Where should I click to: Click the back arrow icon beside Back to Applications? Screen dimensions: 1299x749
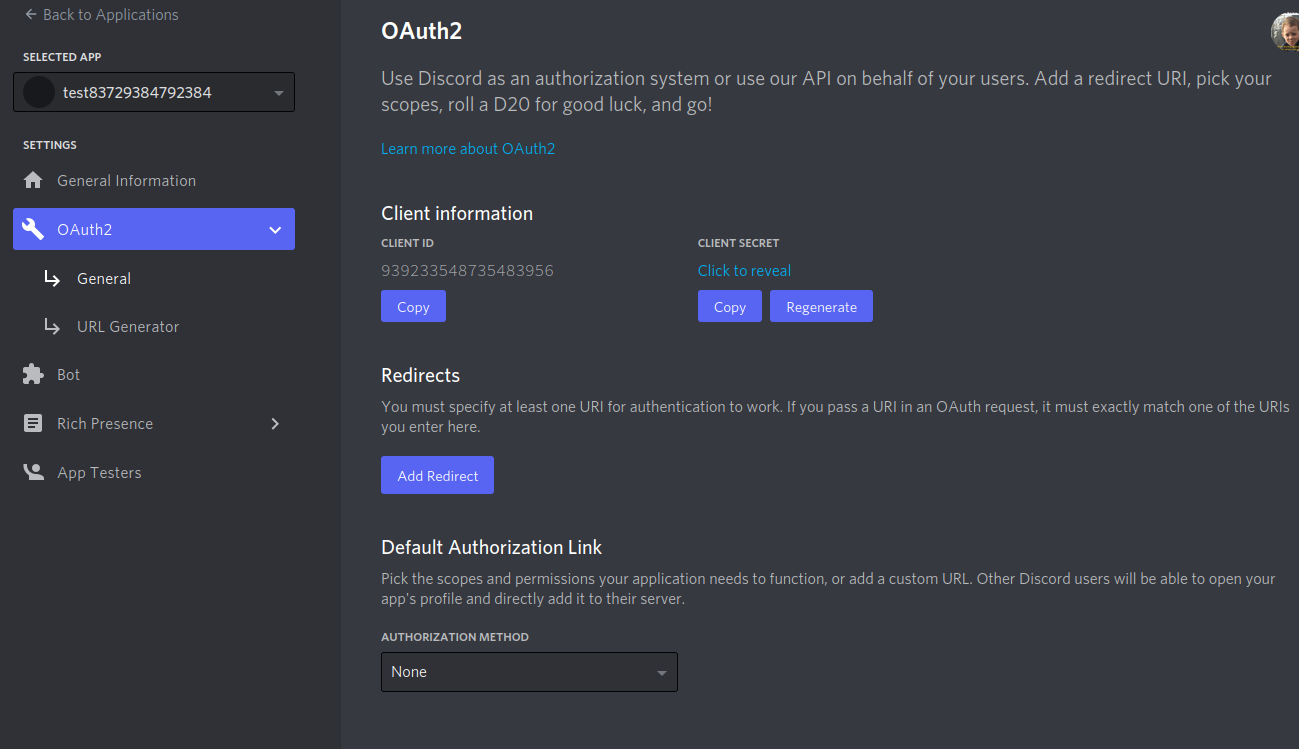pyautogui.click(x=30, y=15)
